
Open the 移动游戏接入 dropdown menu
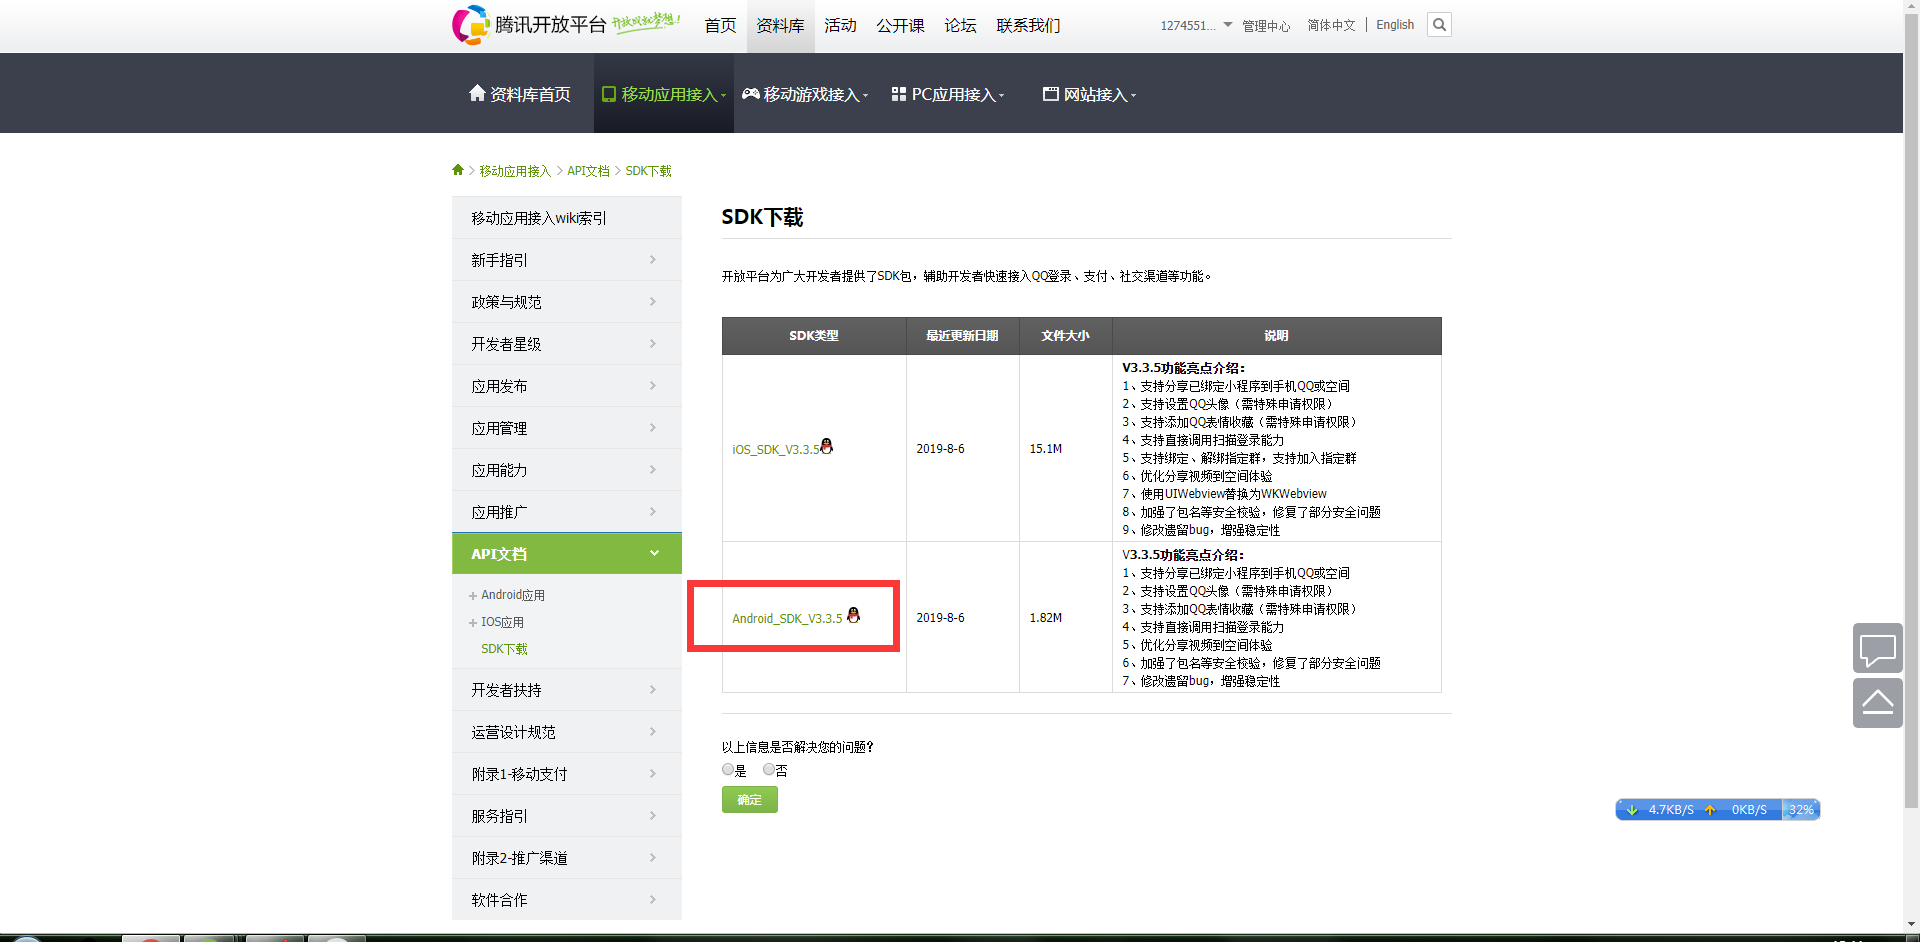tap(806, 94)
